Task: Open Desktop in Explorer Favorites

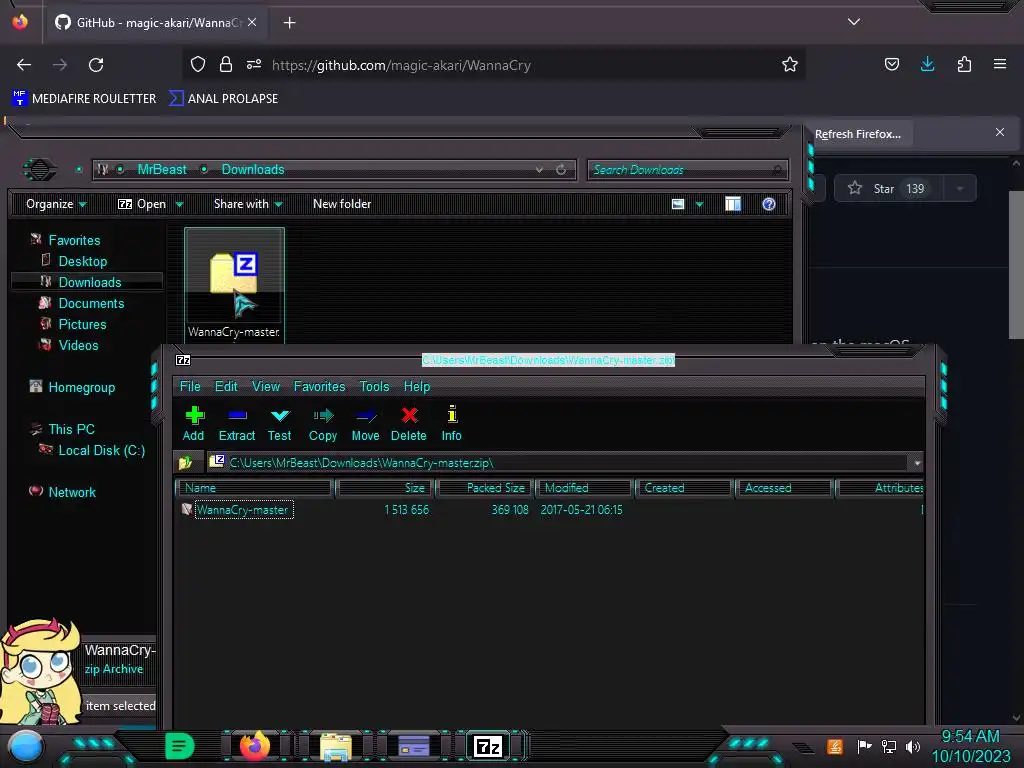Action: [83, 261]
